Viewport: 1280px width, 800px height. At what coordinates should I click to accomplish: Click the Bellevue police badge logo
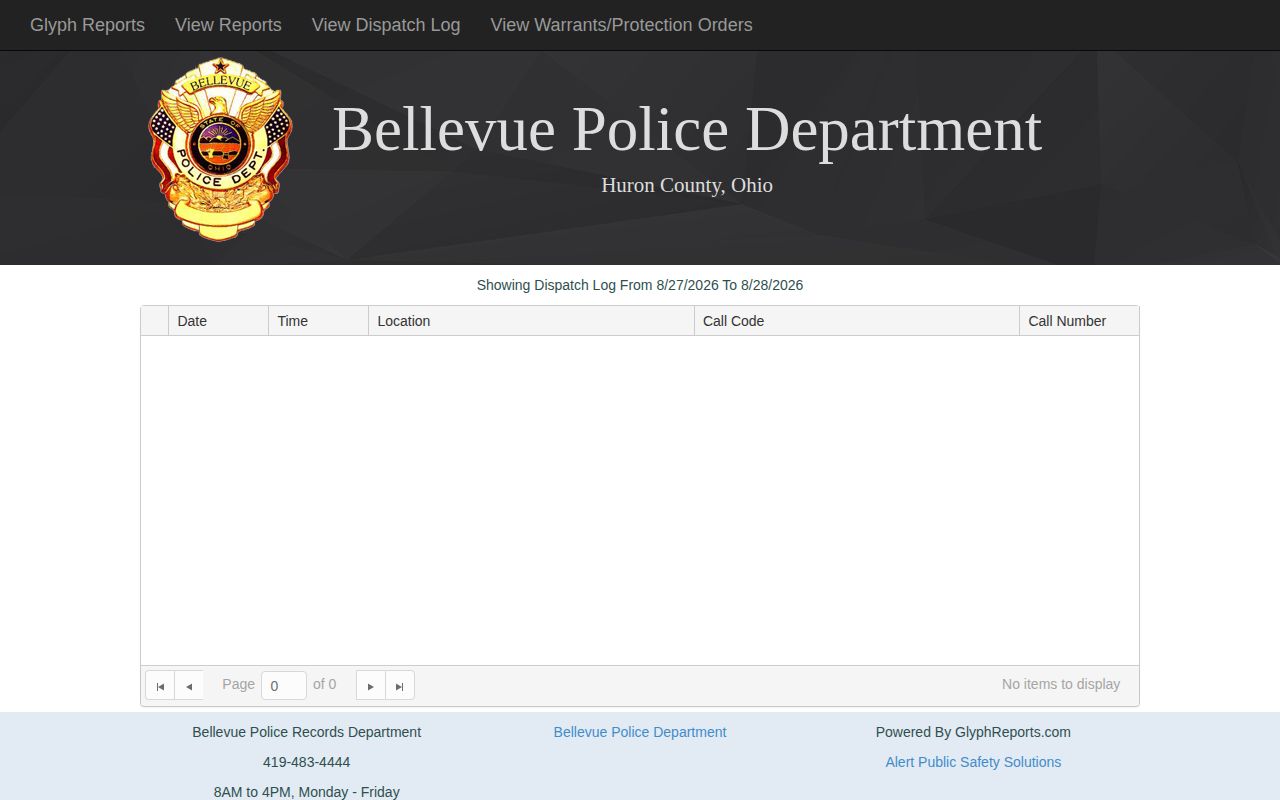point(220,149)
